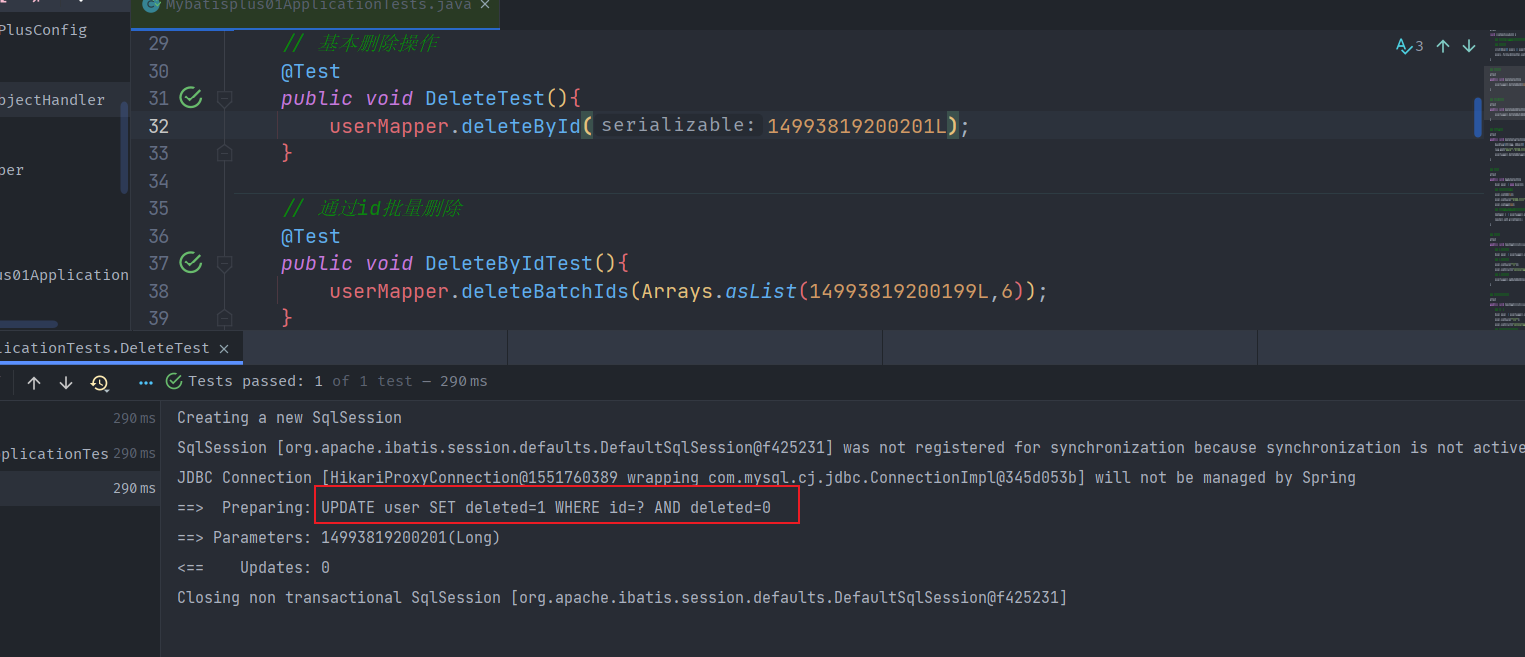The height and width of the screenshot is (657, 1525).
Task: Select PlusConfig in the project tree
Action: click(43, 30)
